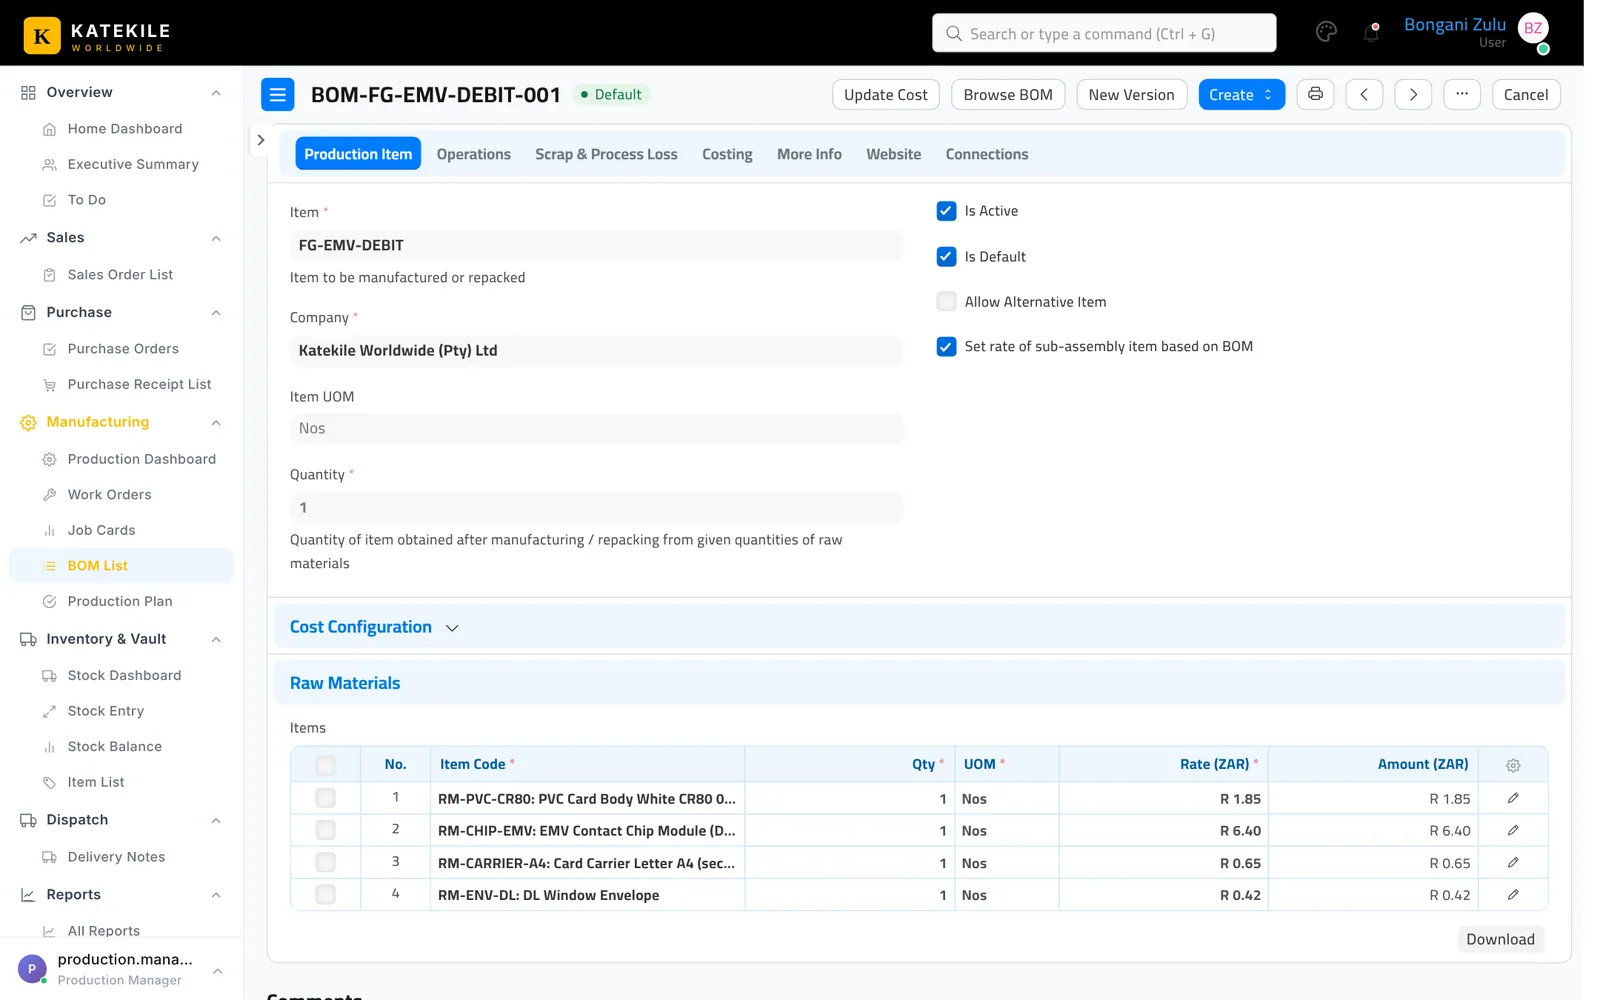The image size is (1600, 1000).
Task: Click the Katekile Worldwide logo
Action: coord(97,35)
